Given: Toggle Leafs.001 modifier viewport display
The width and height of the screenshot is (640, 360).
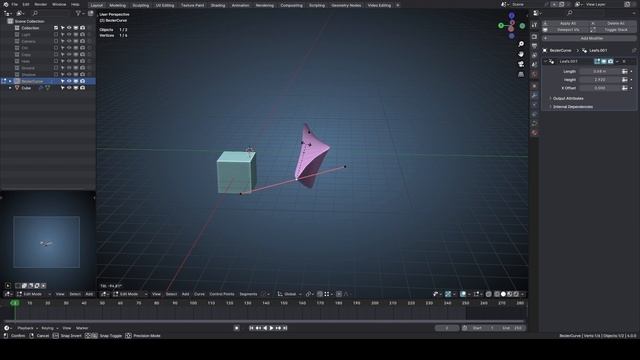Looking at the screenshot, I should [x=604, y=62].
